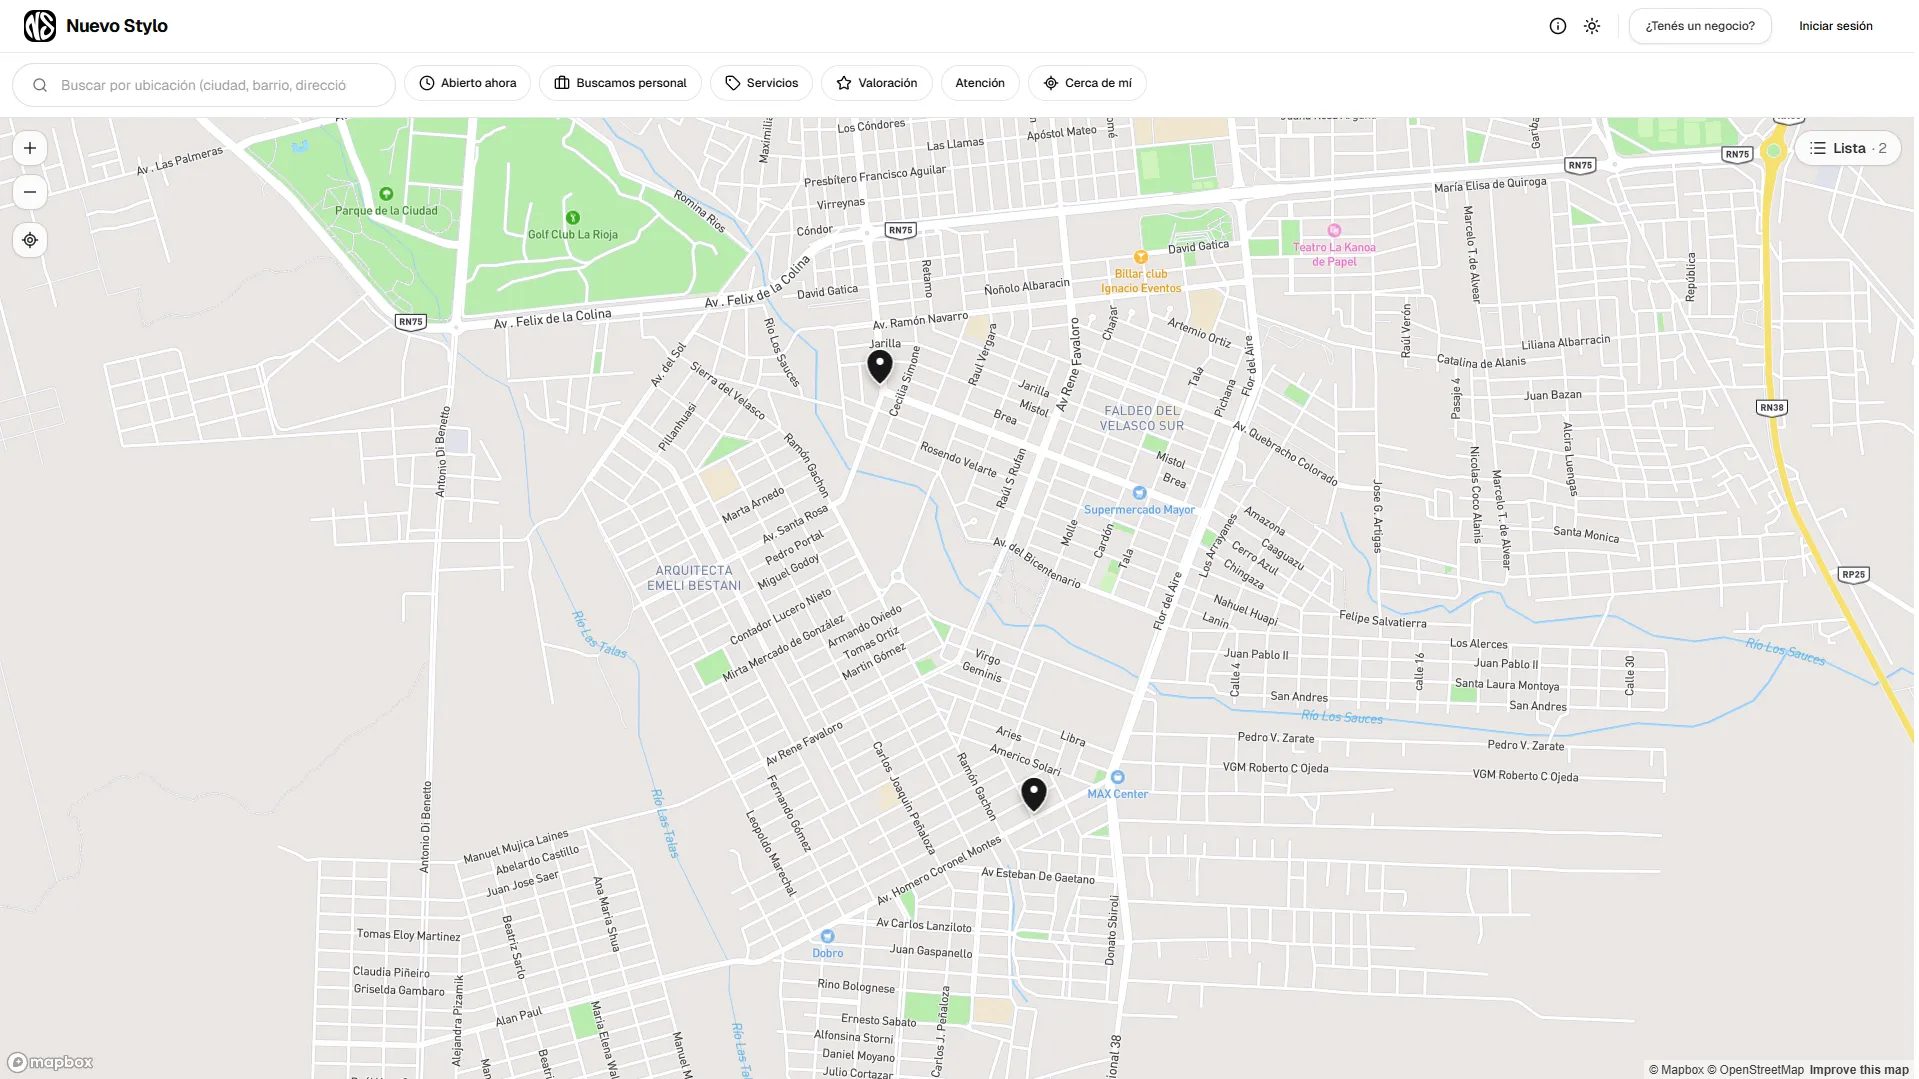
Task: Click the Dobro shop marker
Action: coord(827,937)
